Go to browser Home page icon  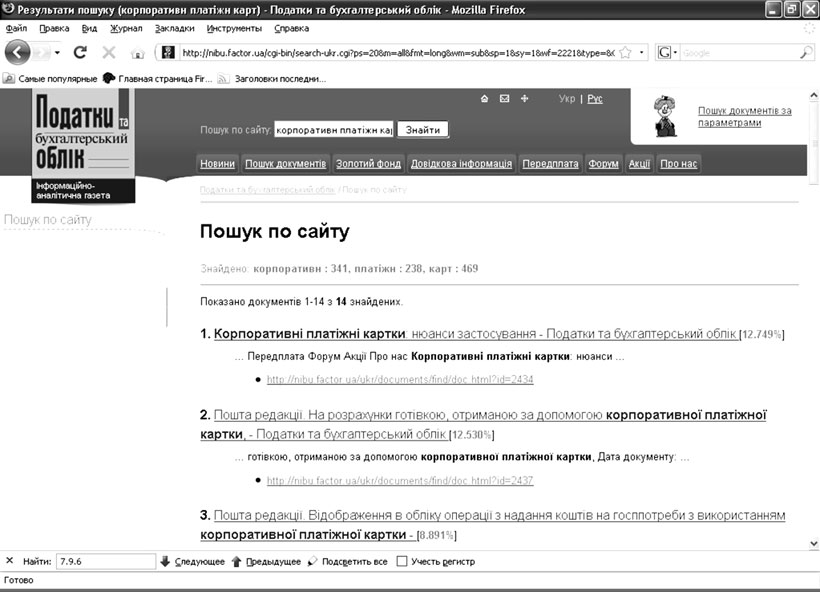138,52
